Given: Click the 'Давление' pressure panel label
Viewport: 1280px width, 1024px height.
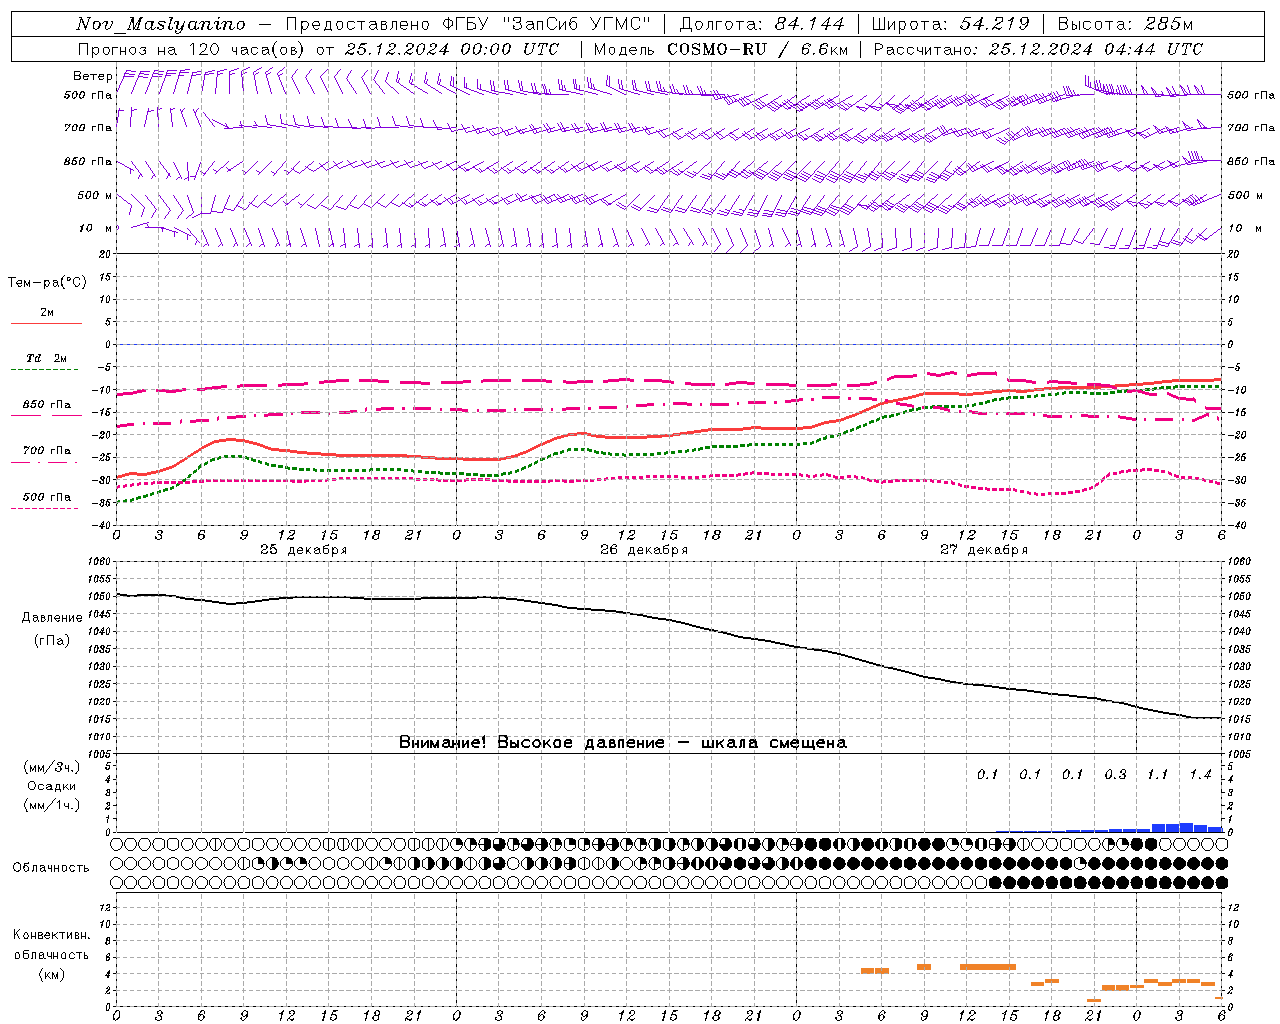Looking at the screenshot, I should 52,618.
